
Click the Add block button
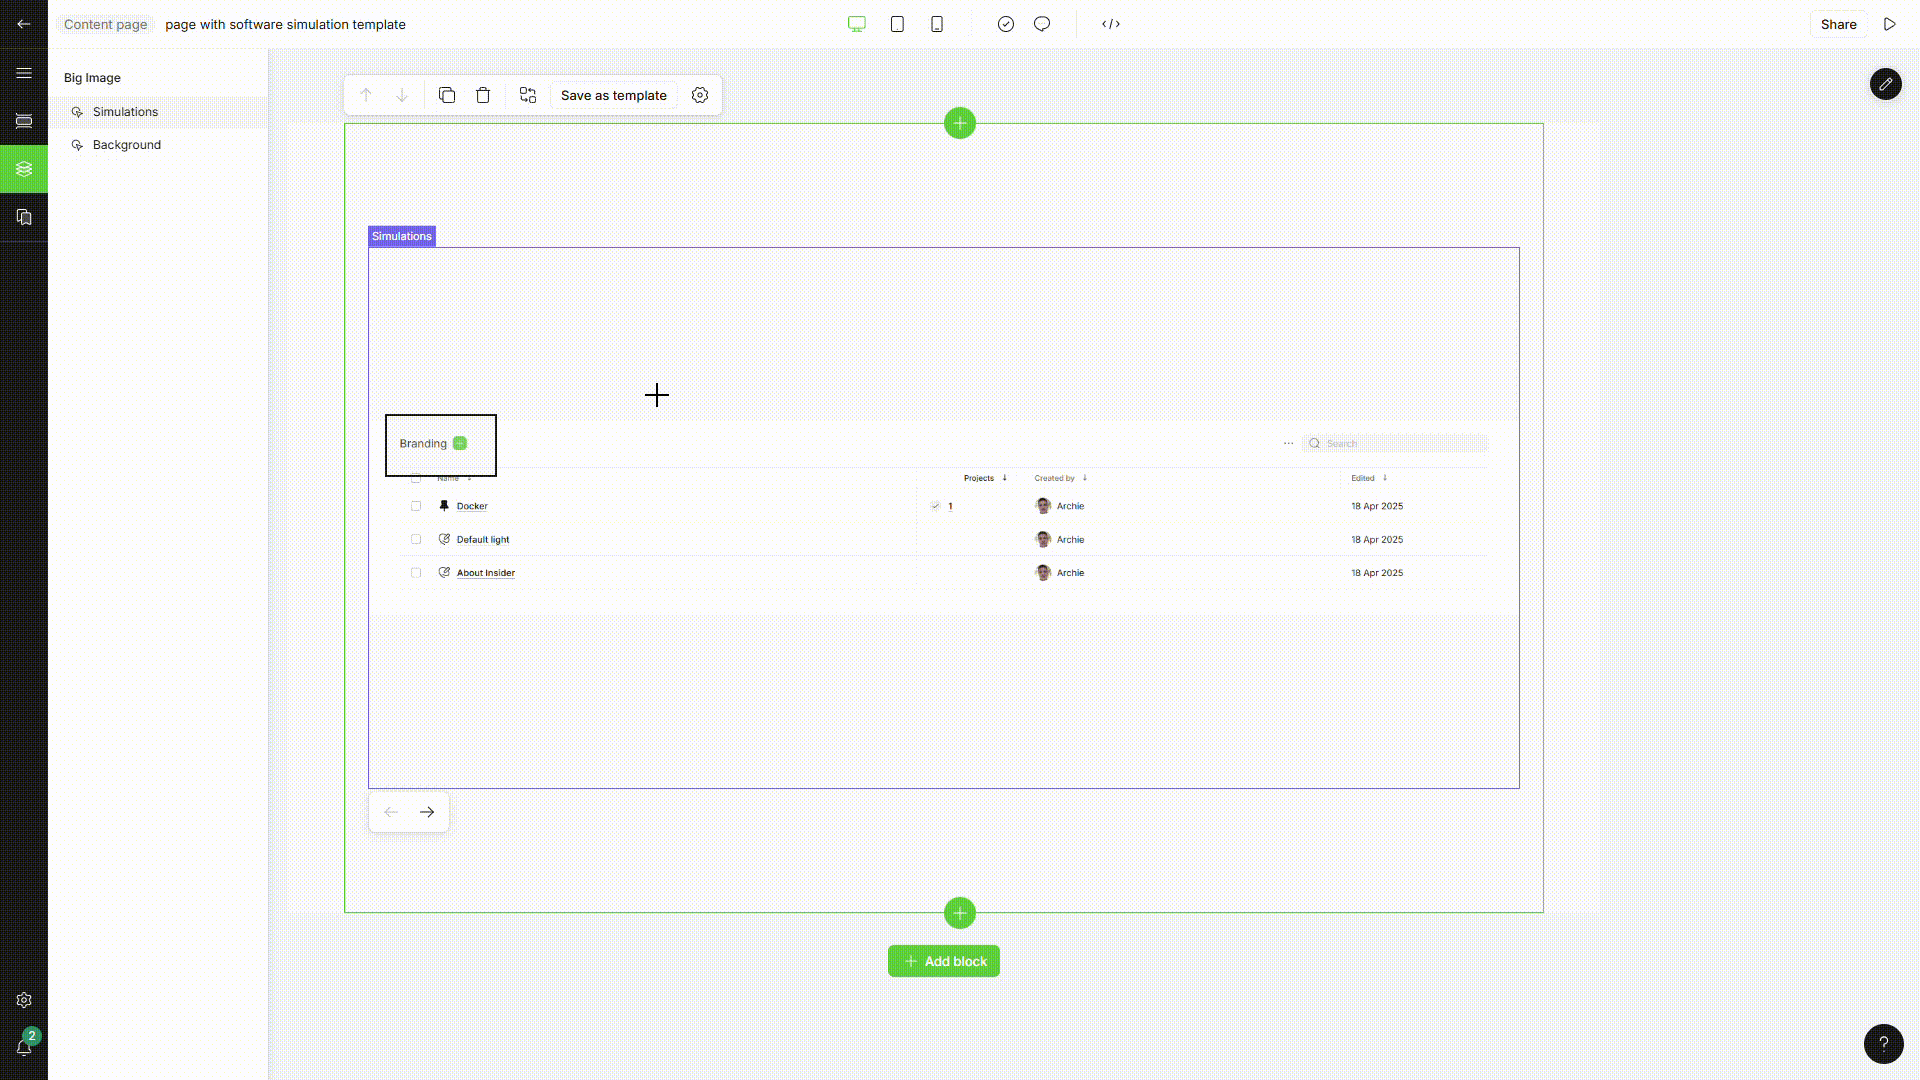pos(943,961)
